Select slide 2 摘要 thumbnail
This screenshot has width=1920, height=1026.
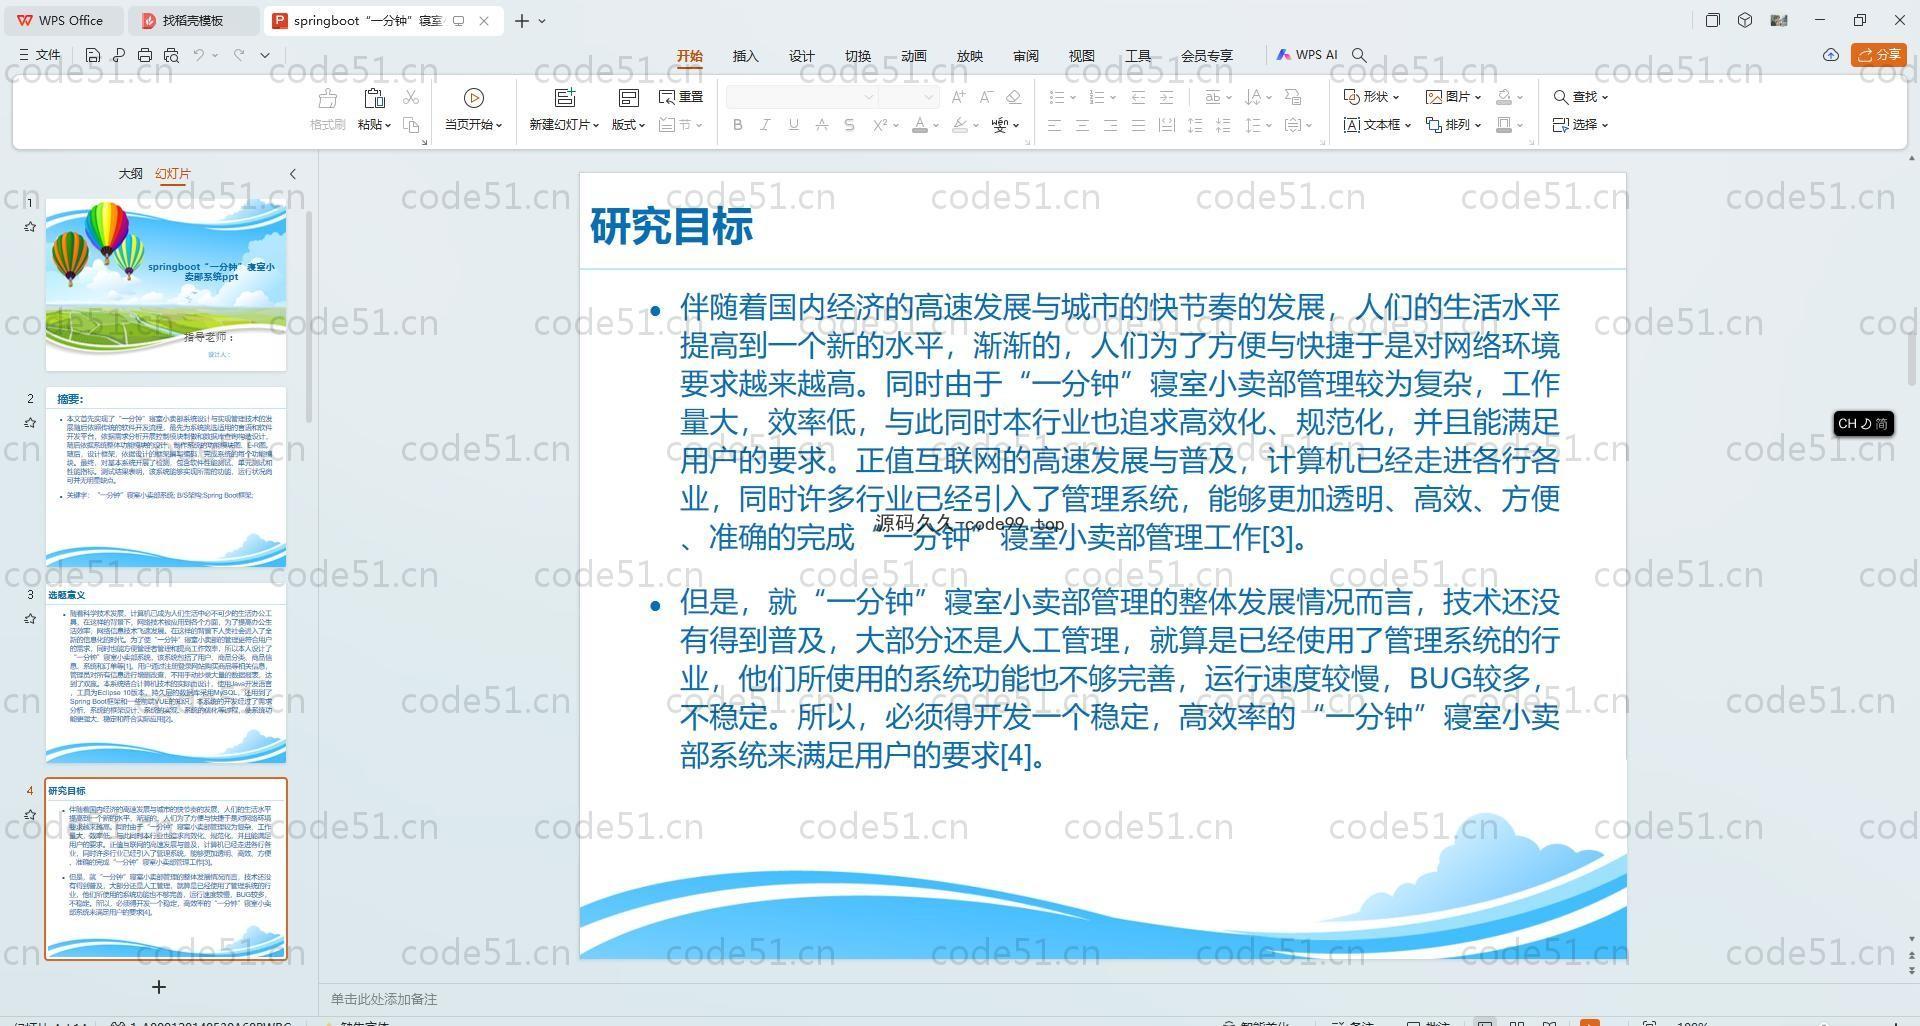[x=166, y=478]
